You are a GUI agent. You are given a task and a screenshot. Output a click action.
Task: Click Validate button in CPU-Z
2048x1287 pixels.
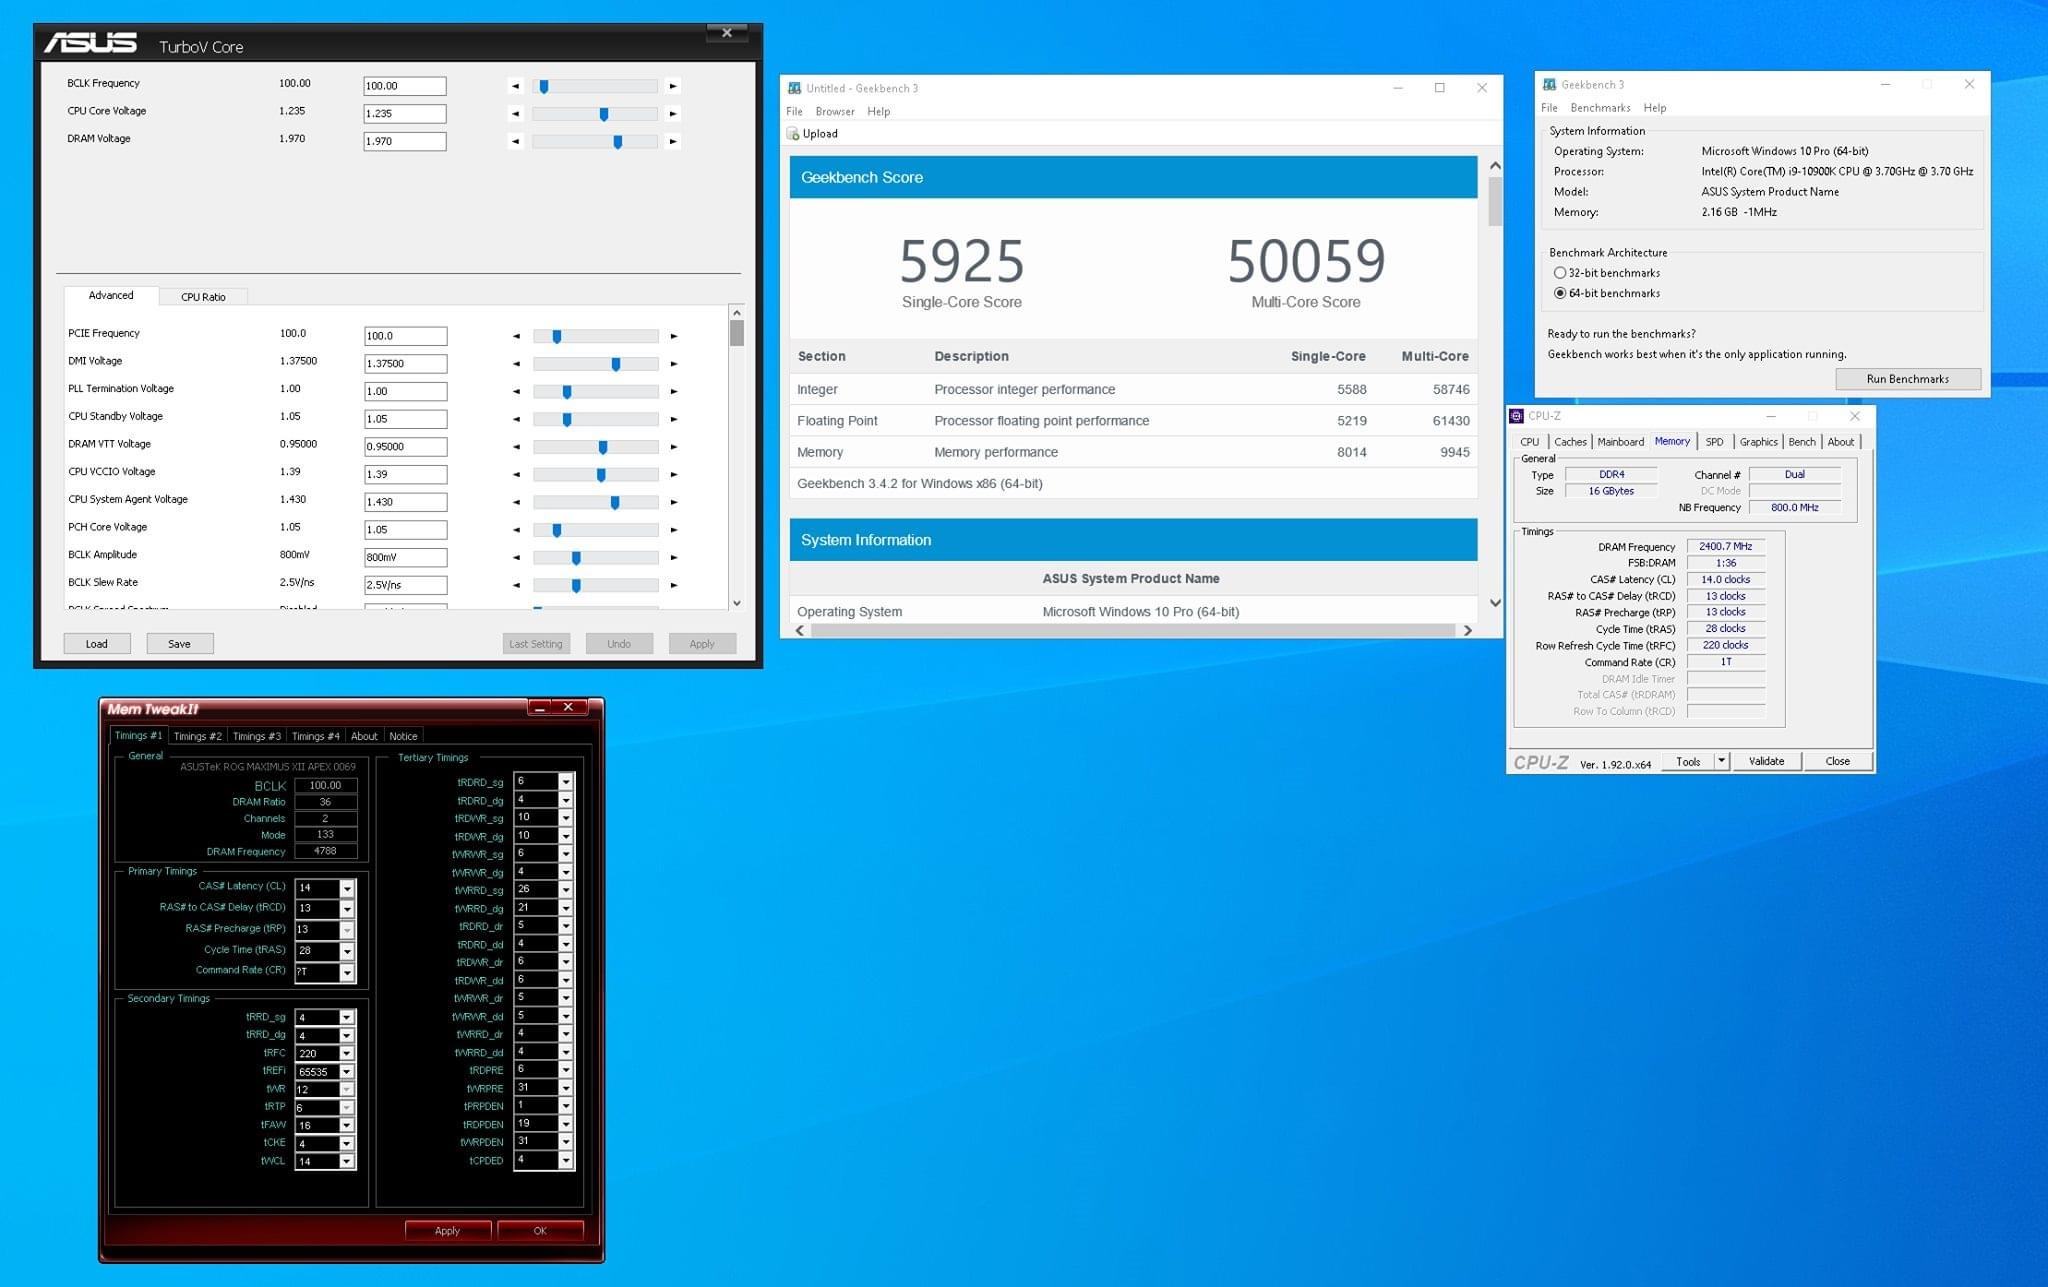pyautogui.click(x=1766, y=761)
